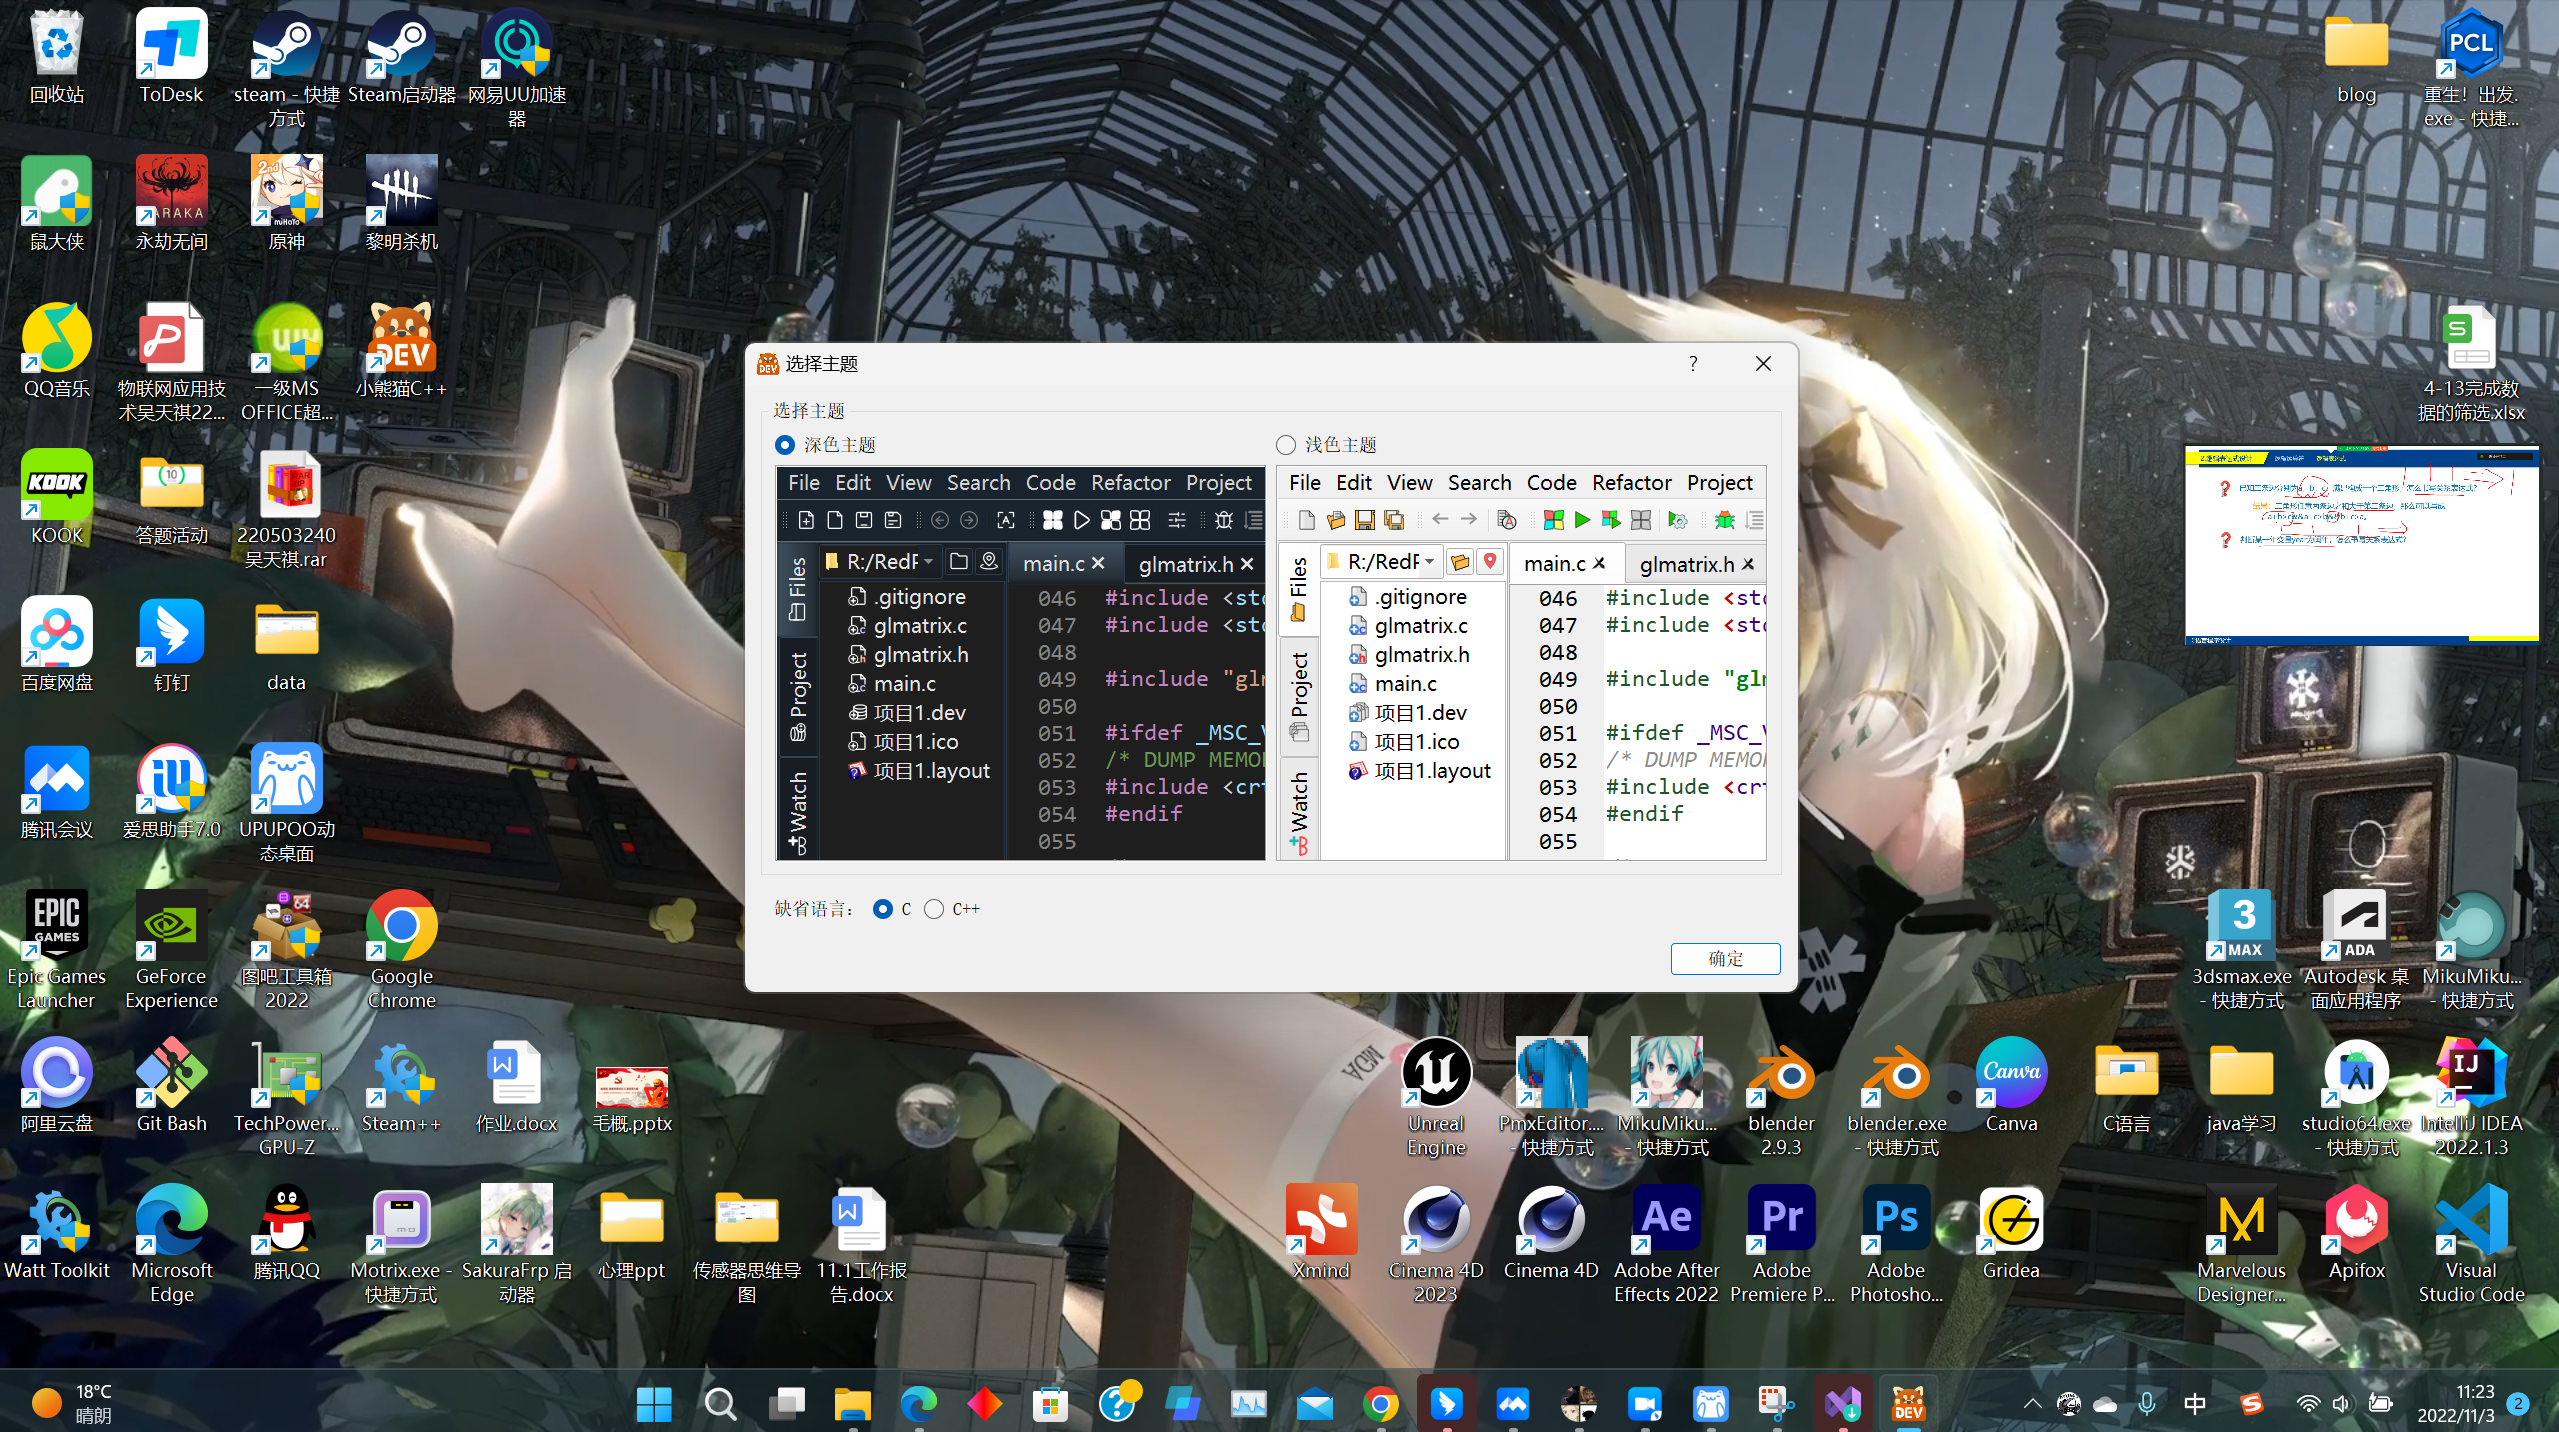This screenshot has width=2559, height=1432.
Task: Open 作业.docx file on desktop
Action: pyautogui.click(x=517, y=1086)
